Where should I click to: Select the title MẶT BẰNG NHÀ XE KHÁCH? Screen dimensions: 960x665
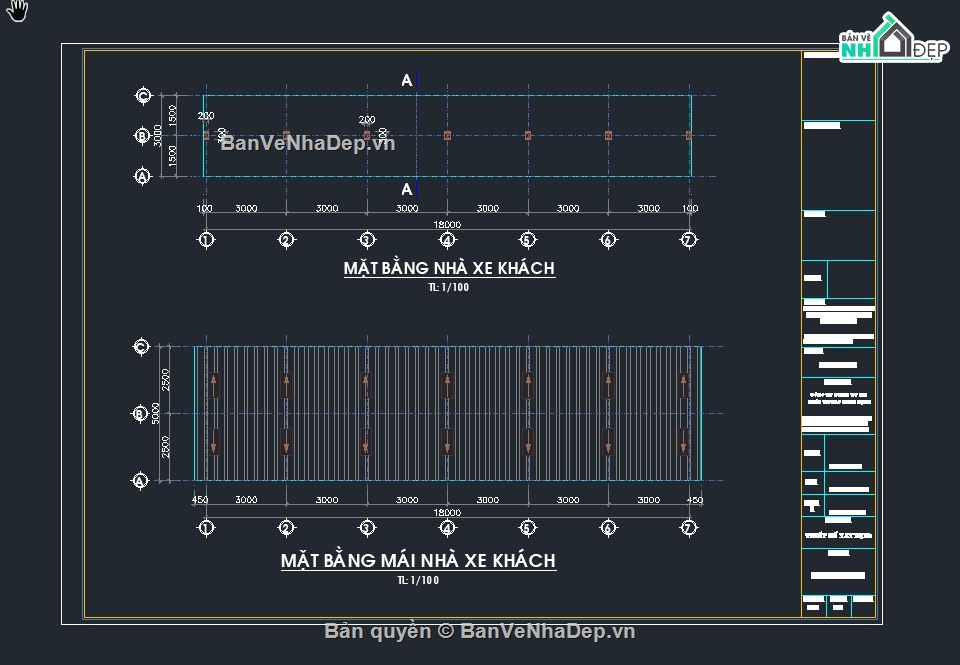(451, 268)
